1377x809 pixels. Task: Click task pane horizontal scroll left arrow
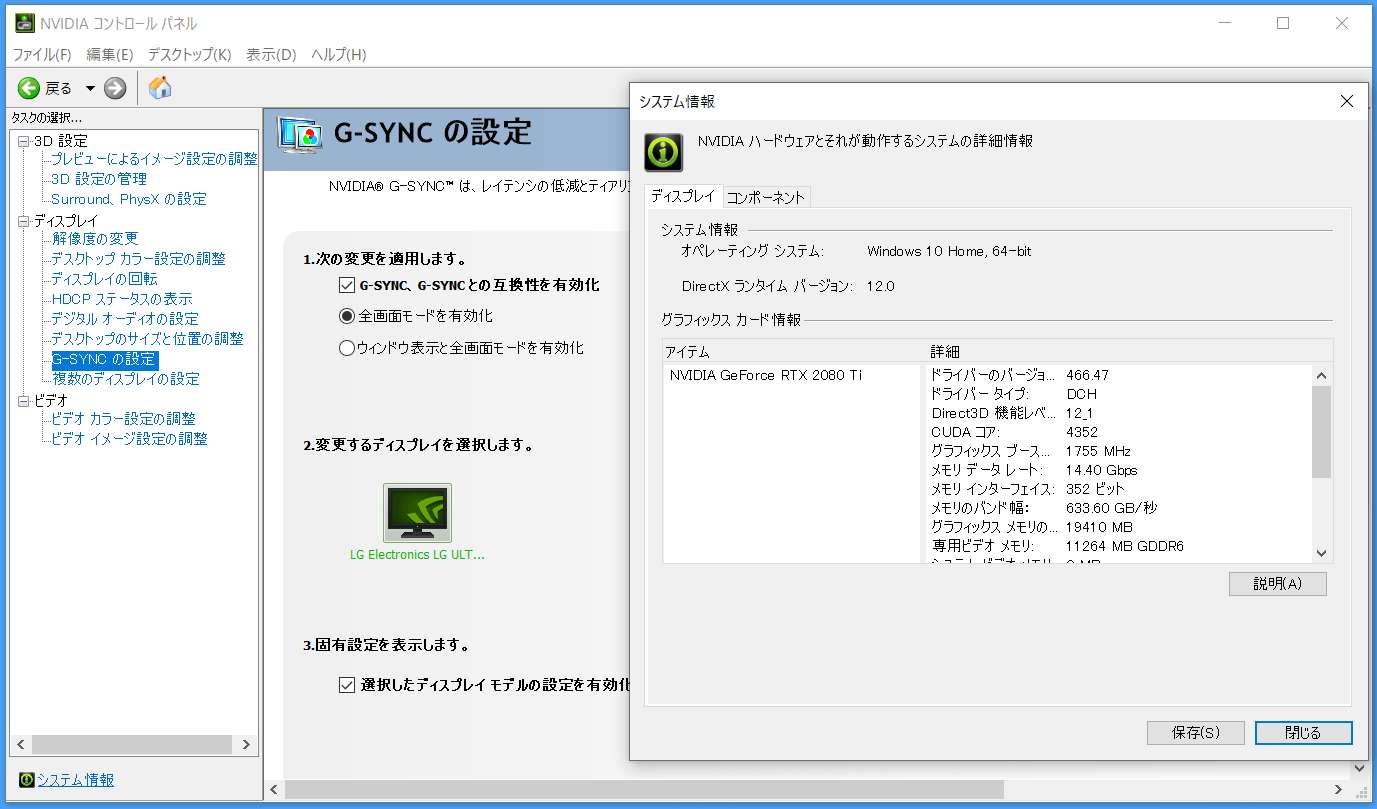click(20, 745)
